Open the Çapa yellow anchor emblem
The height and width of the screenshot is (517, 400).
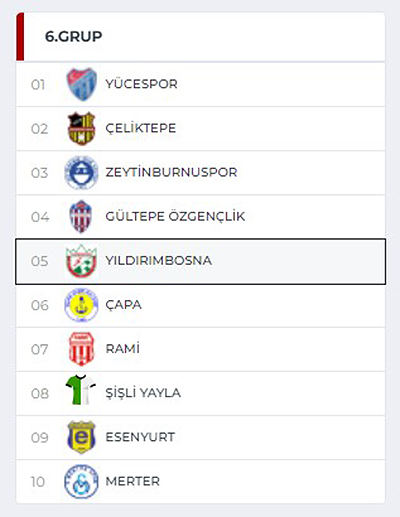point(81,305)
